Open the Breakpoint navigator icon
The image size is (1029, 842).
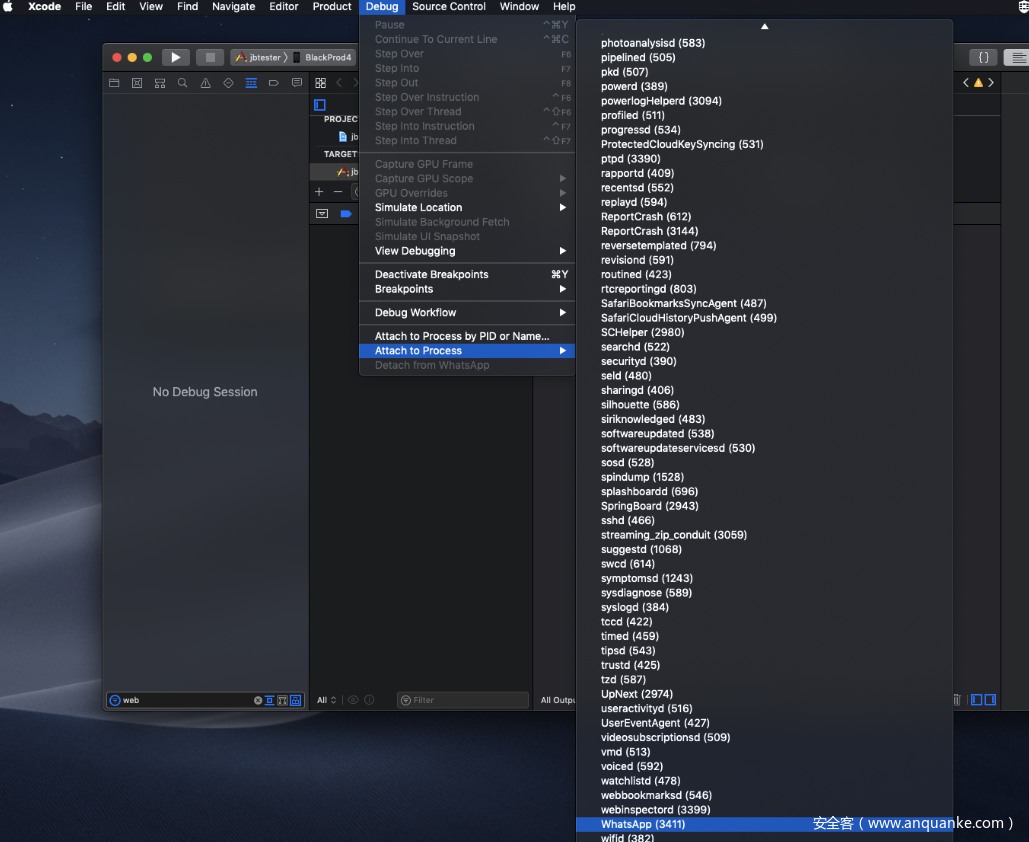[x=274, y=83]
